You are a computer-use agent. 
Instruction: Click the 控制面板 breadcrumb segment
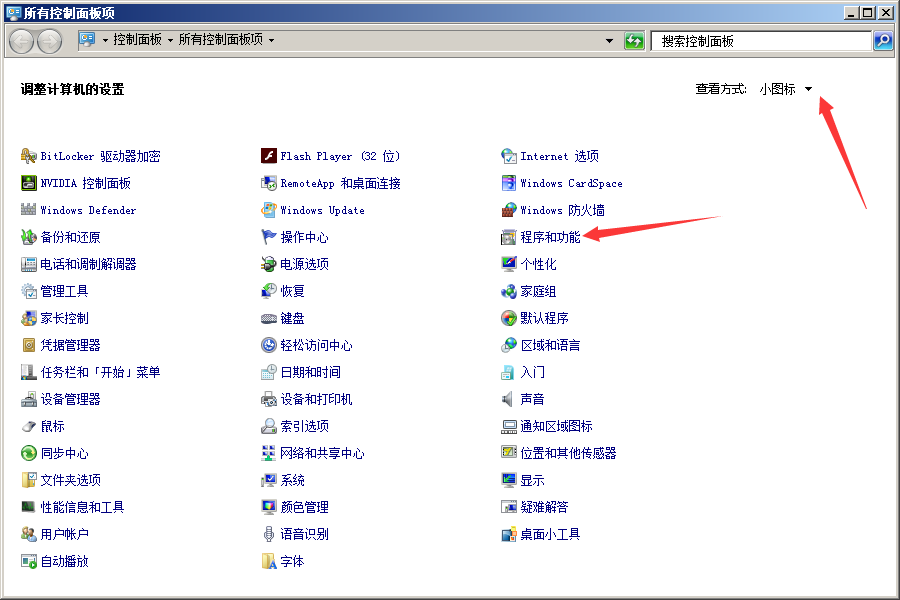click(x=137, y=40)
